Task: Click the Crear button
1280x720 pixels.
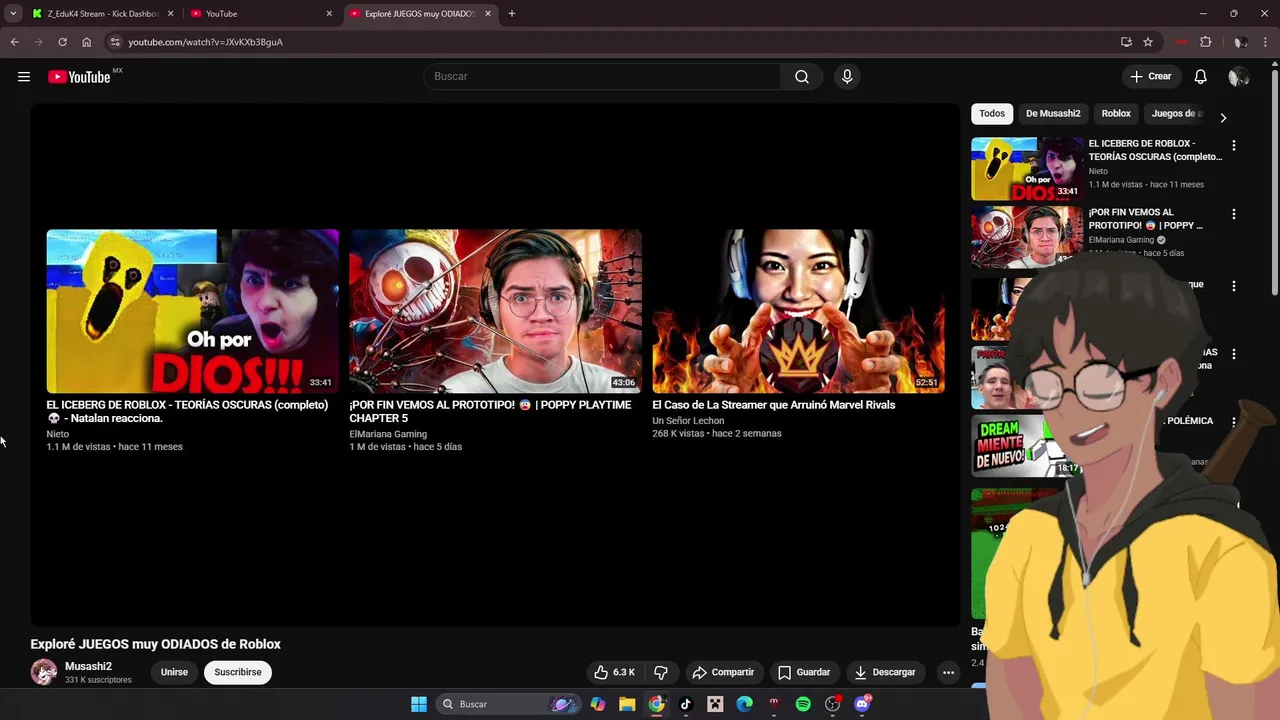Action: click(1151, 77)
